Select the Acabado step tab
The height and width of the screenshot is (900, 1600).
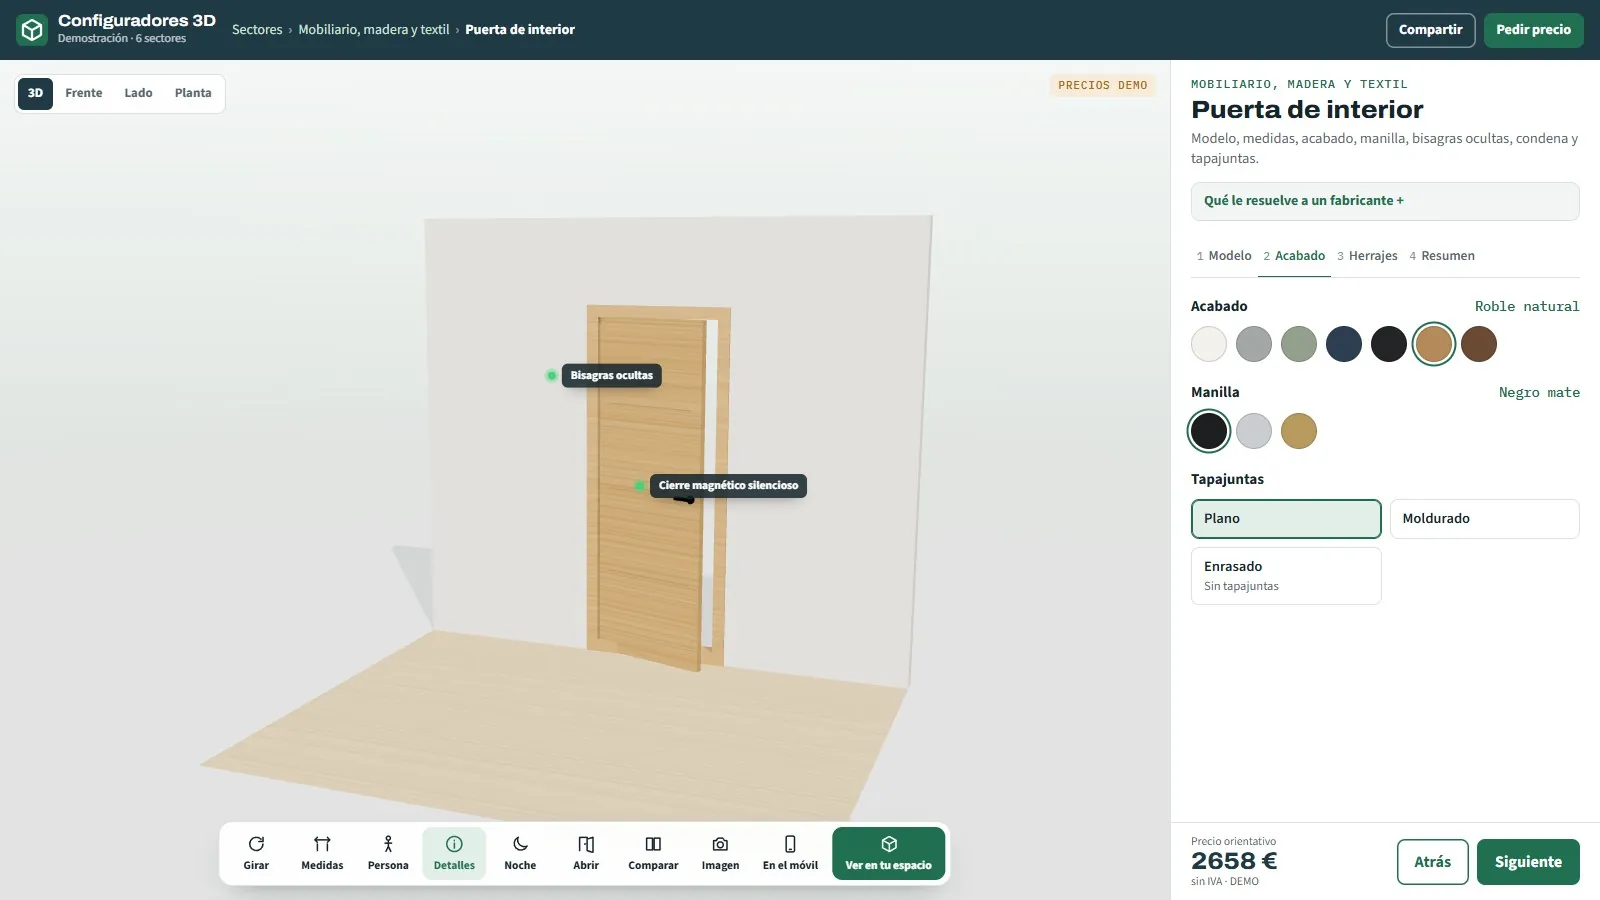coord(1294,256)
